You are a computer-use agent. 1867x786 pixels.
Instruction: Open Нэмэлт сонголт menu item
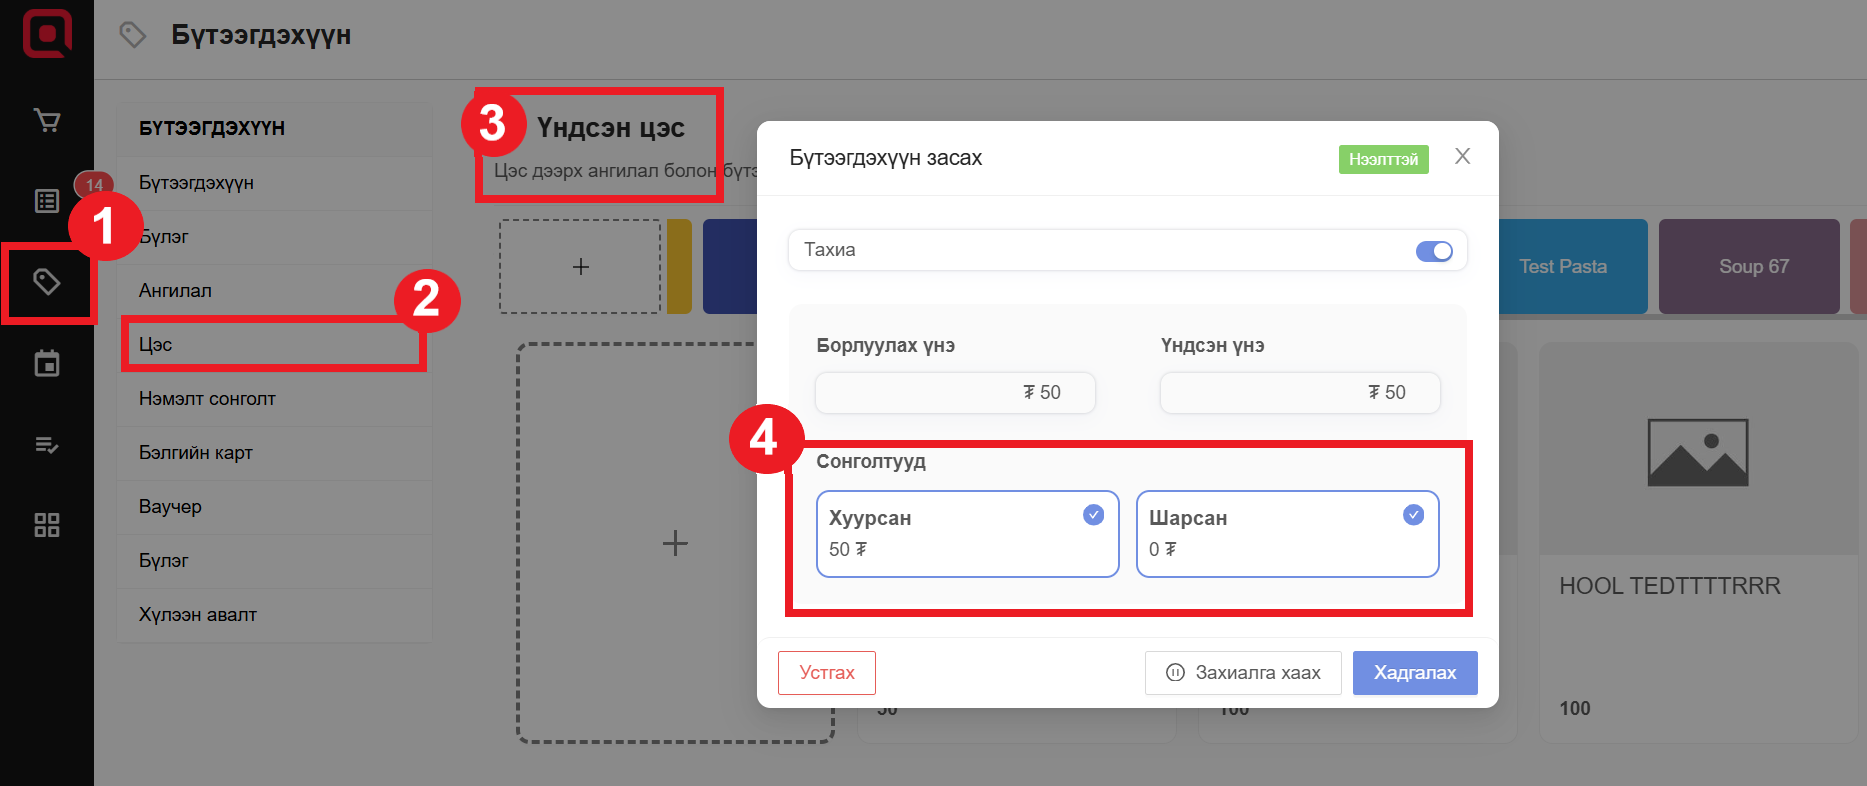click(207, 399)
